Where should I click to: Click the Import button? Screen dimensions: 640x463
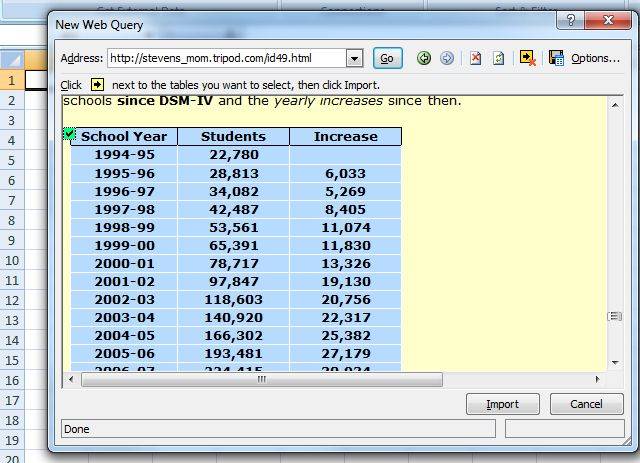(502, 404)
